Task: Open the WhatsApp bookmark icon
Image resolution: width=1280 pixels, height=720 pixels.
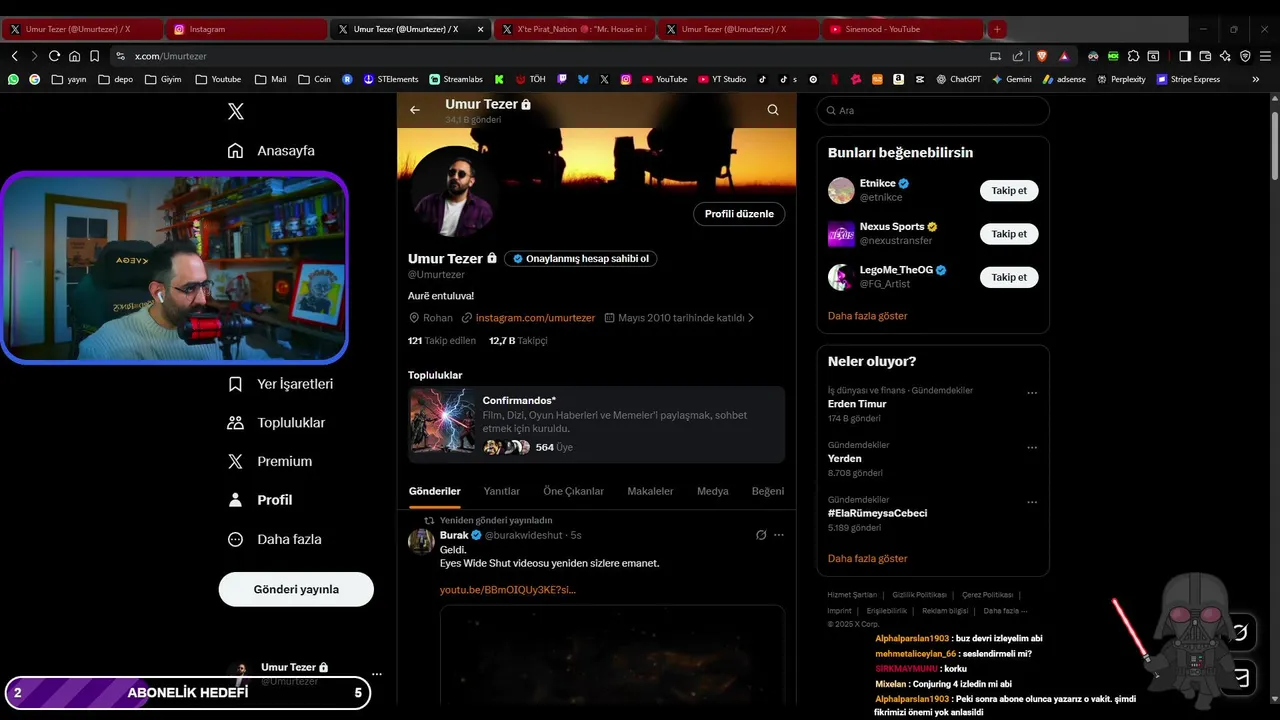Action: pyautogui.click(x=13, y=79)
